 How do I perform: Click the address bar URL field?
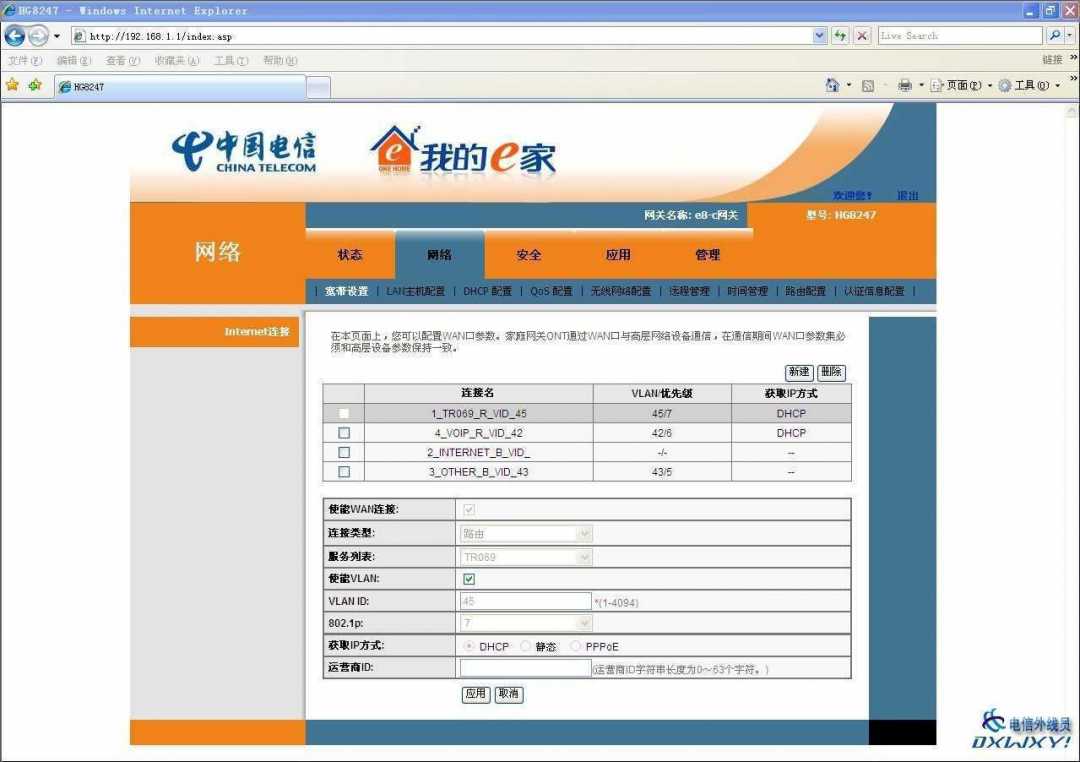pyautogui.click(x=441, y=36)
